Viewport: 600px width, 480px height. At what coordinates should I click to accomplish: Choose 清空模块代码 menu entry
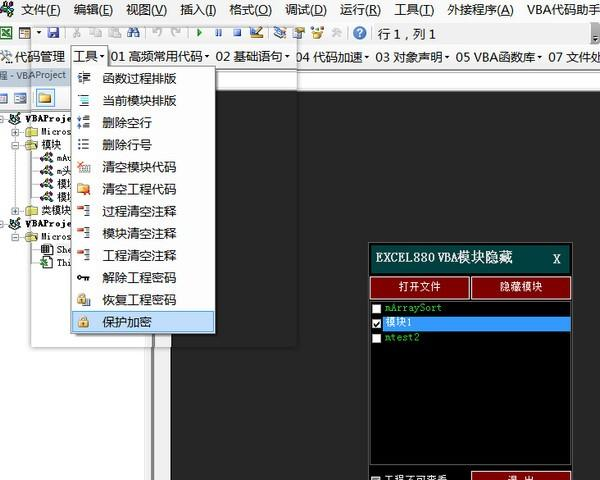point(143,167)
